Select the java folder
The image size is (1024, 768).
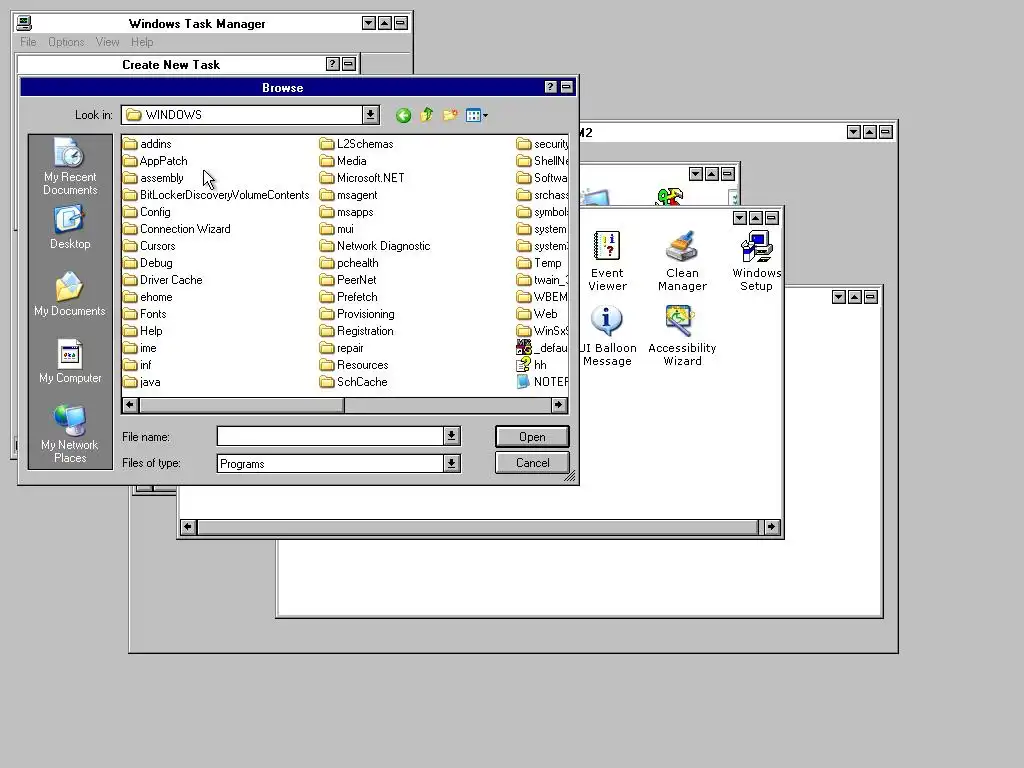click(x=142, y=381)
